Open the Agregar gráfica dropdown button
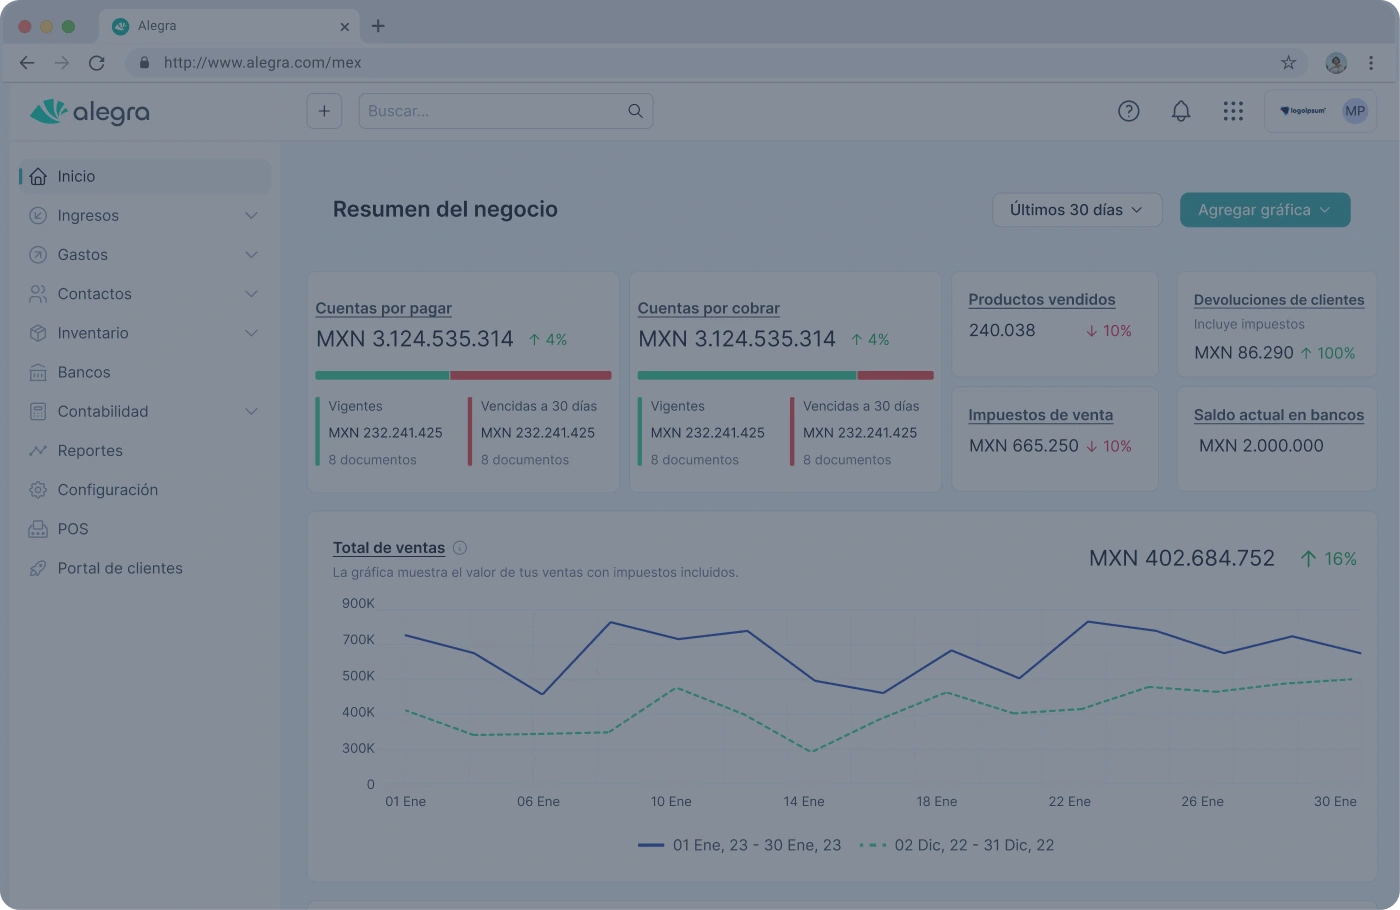This screenshot has height=910, width=1400. (1264, 210)
